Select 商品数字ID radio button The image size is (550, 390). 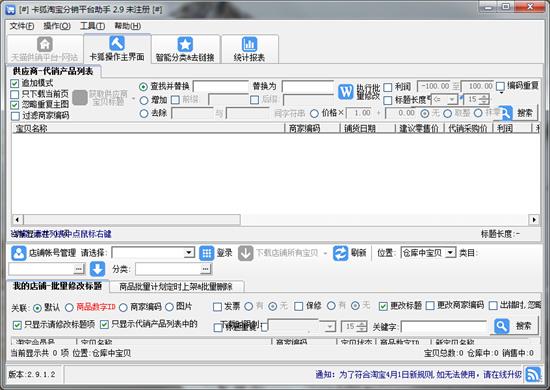pos(69,308)
